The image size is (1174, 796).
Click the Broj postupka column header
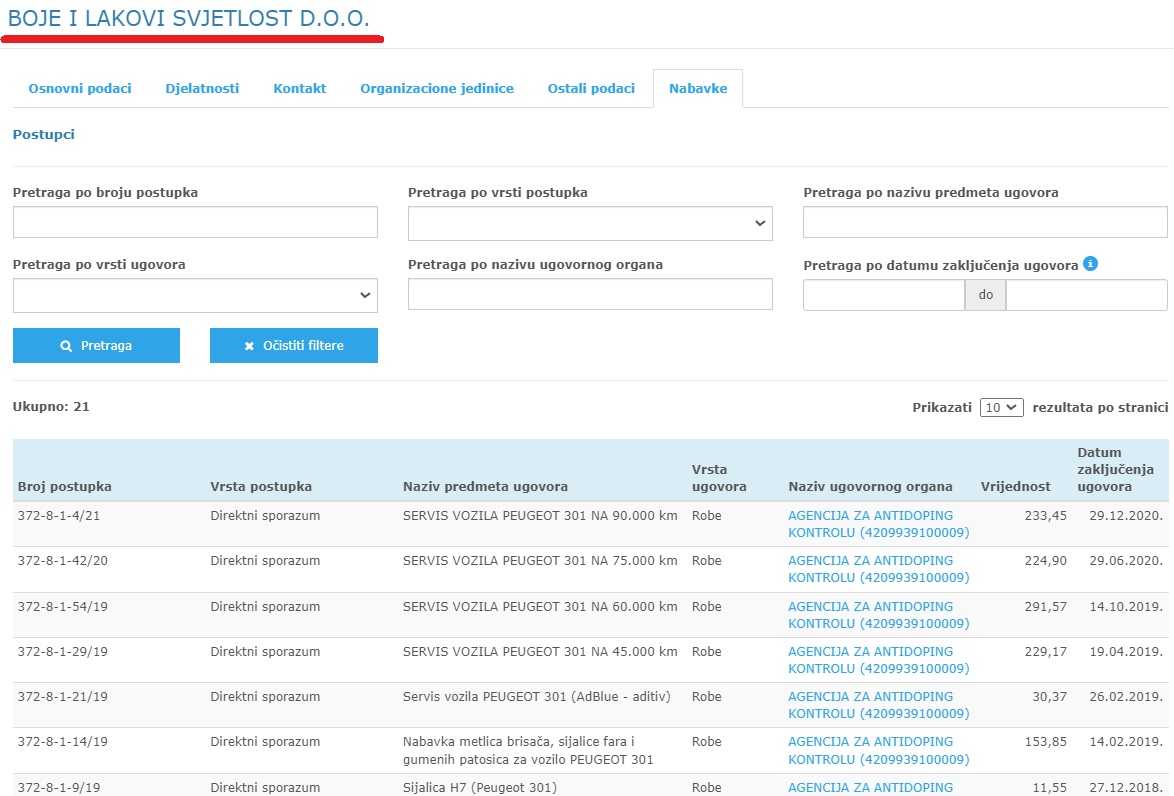click(65, 487)
